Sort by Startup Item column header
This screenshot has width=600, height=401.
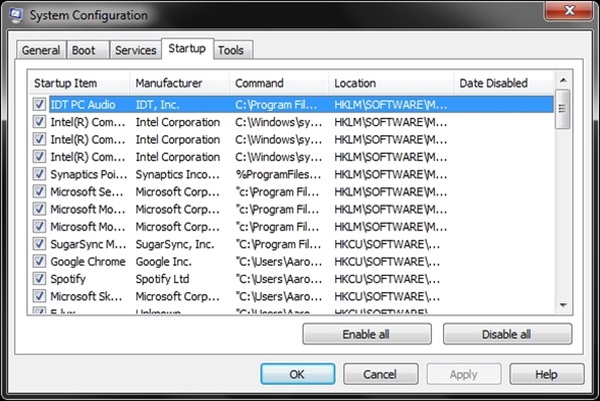pos(79,83)
